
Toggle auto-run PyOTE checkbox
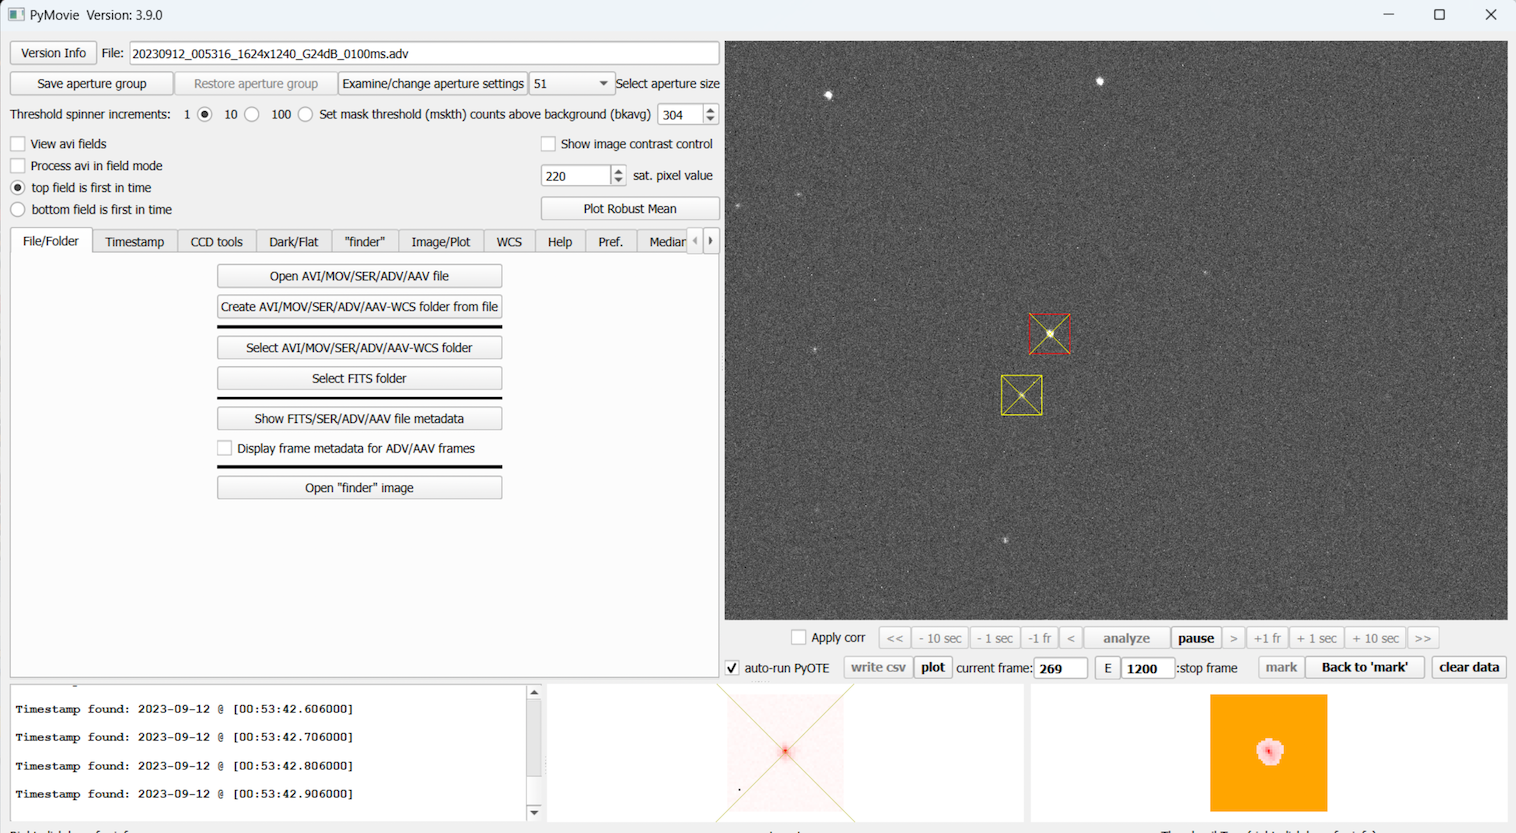(x=732, y=668)
